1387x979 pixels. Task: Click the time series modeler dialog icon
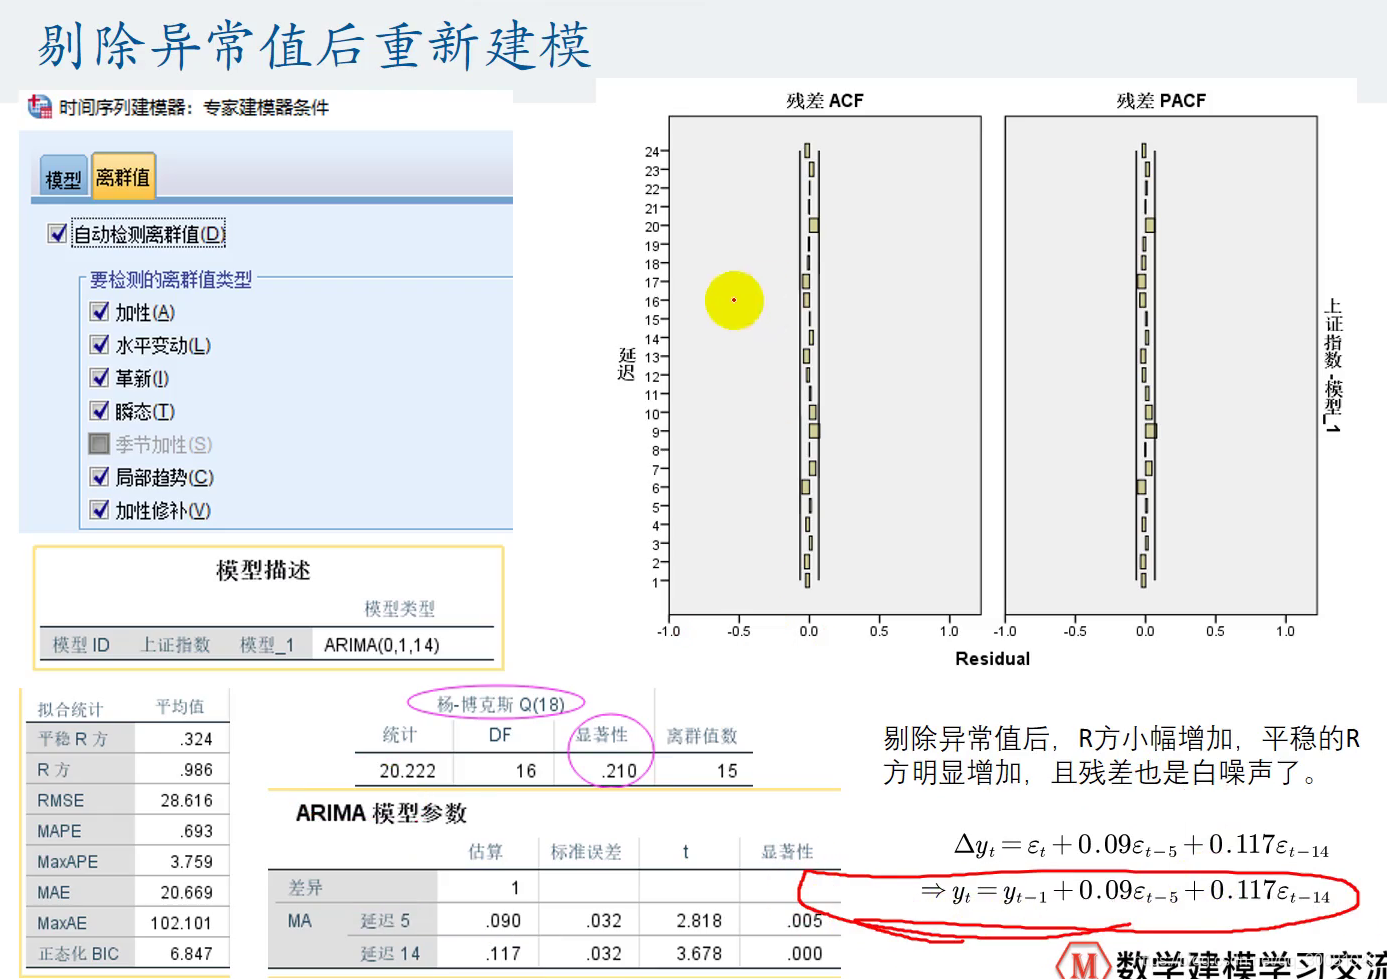click(39, 106)
